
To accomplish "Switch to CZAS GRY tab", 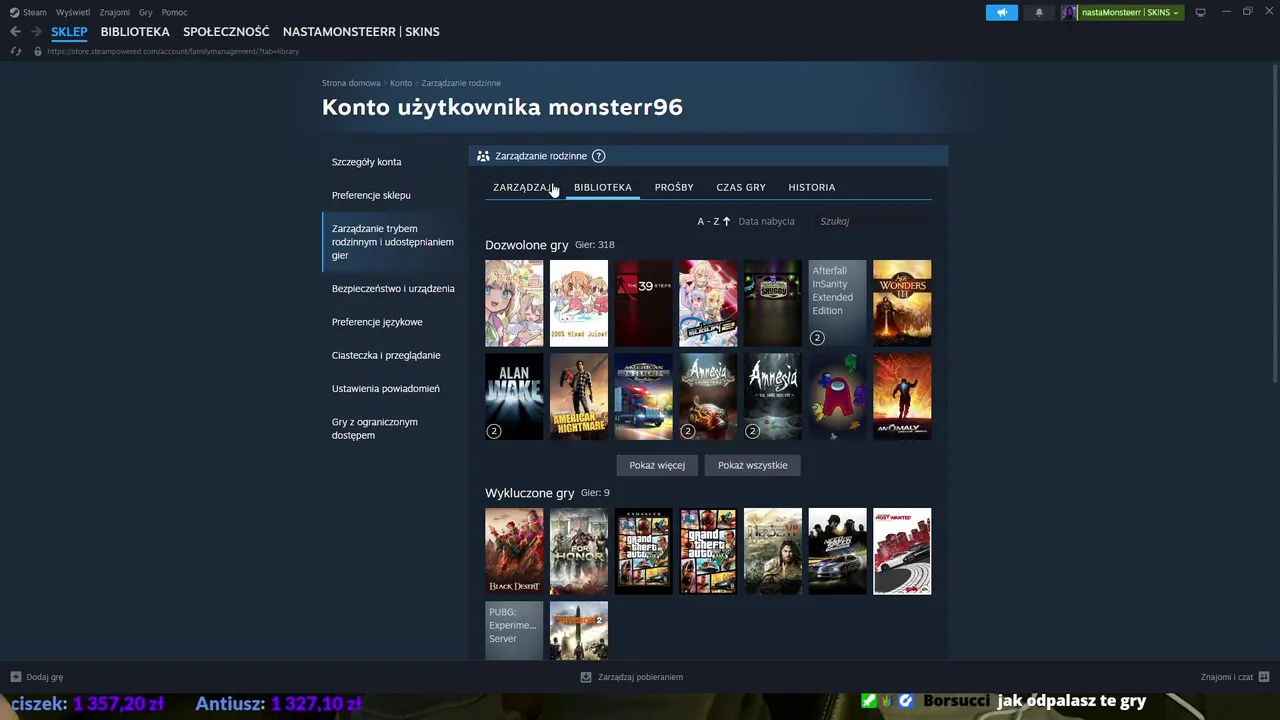I will (x=741, y=187).
